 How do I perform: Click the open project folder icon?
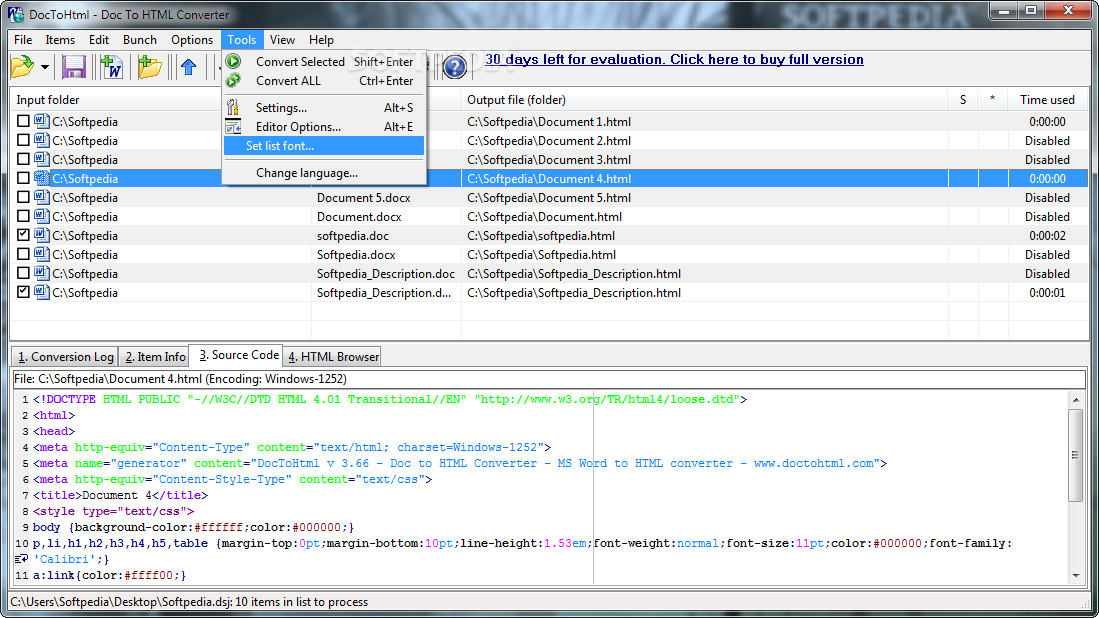[22, 67]
